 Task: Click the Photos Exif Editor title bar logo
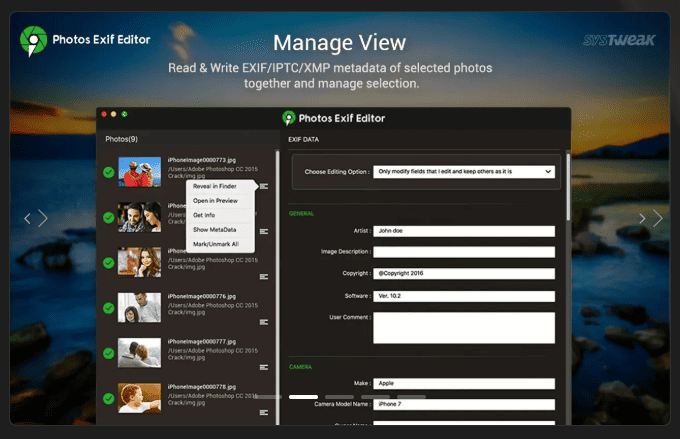(x=288, y=118)
